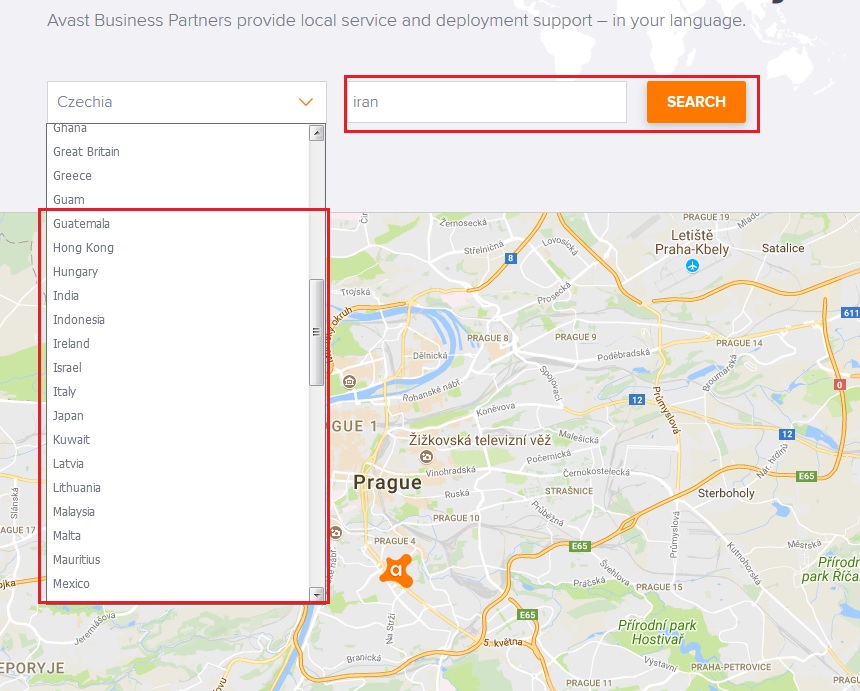The height and width of the screenshot is (691, 860).
Task: Click the list scrollbar up arrow
Action: pyautogui.click(x=316, y=133)
